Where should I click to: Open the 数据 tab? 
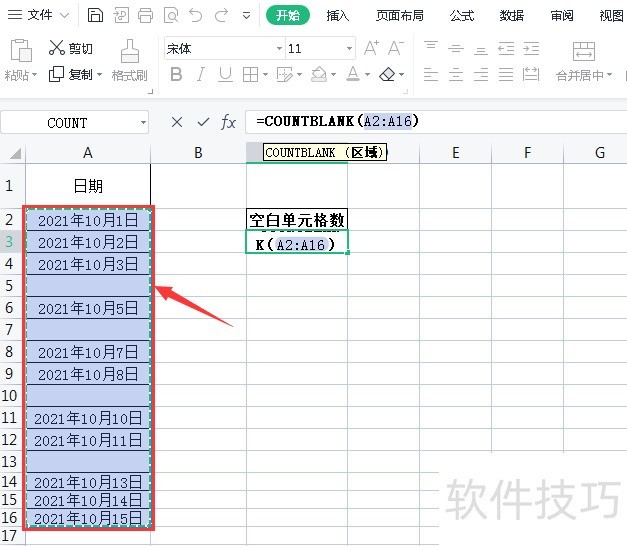(x=511, y=16)
